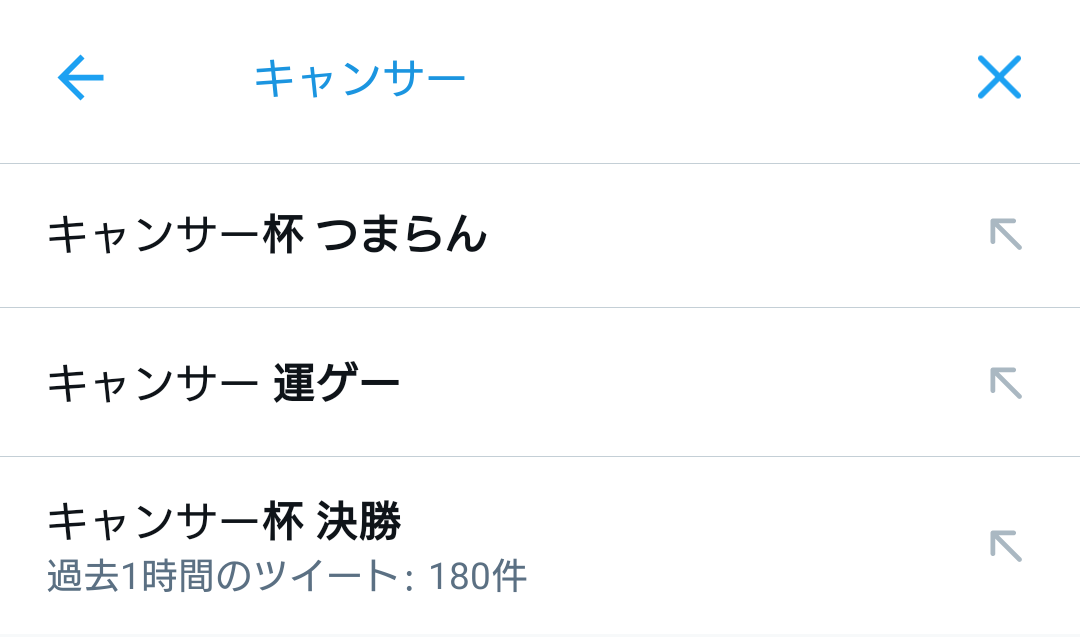The height and width of the screenshot is (637, 1080).
Task: Fill search with キャンサー杯 つまらん via arrow icon
Action: [x=1006, y=234]
